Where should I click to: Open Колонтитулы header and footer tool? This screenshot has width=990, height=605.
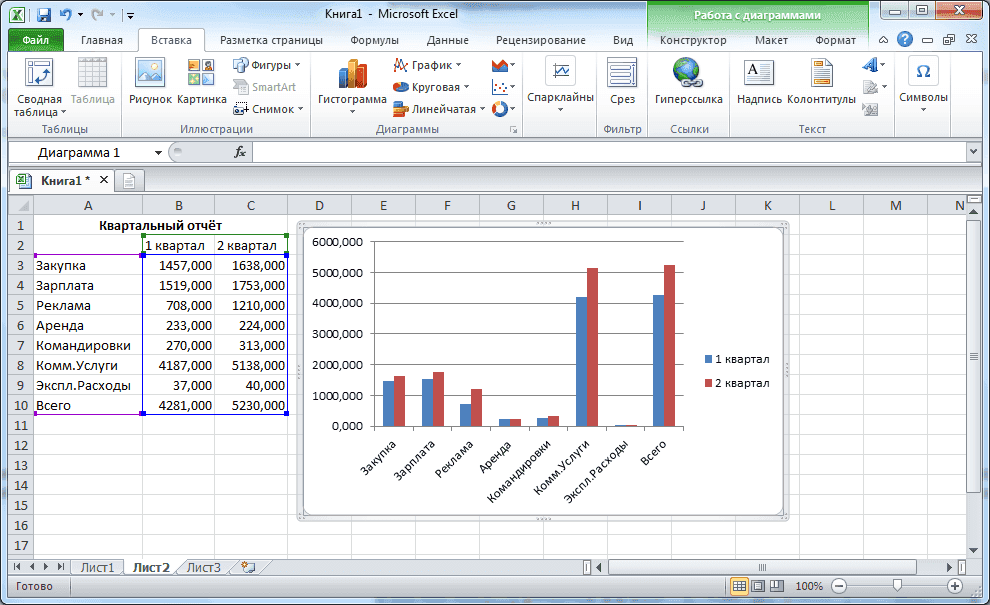point(821,82)
